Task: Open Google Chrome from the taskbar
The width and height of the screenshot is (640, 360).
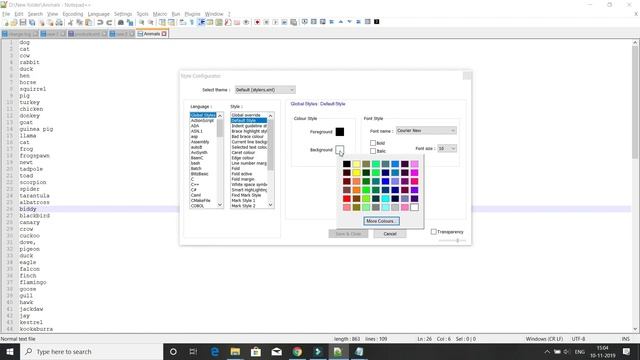Action: [297, 351]
